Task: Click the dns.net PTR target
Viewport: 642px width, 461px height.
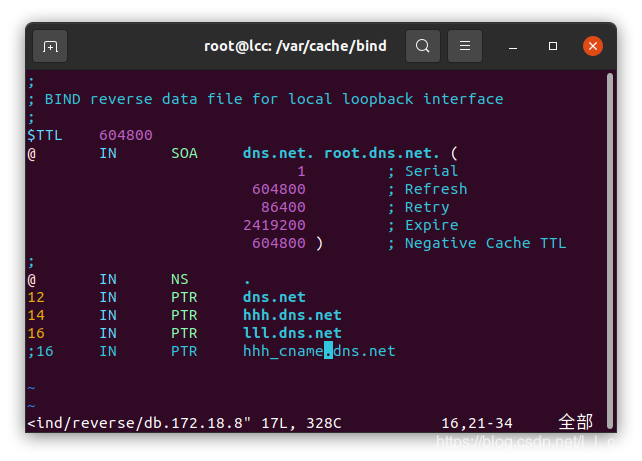Action: click(x=274, y=297)
